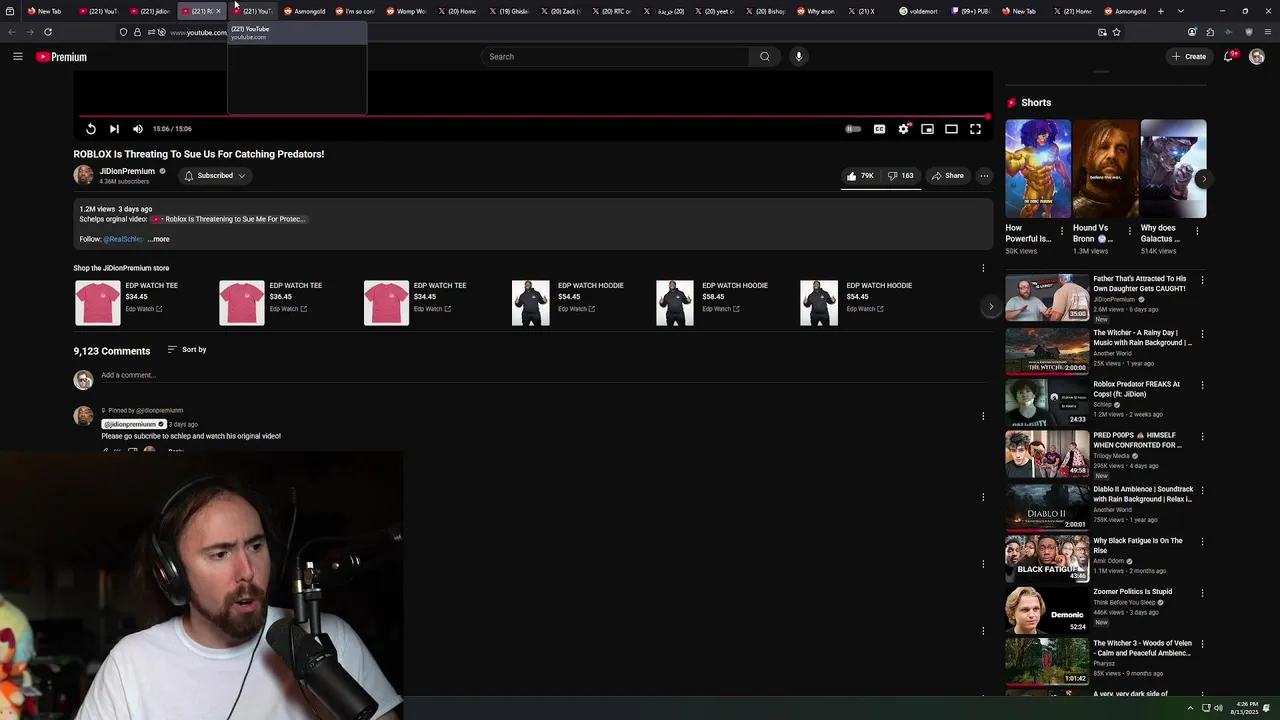The image size is (1280, 720).
Task: Focus the YouTube search field
Action: click(614, 57)
